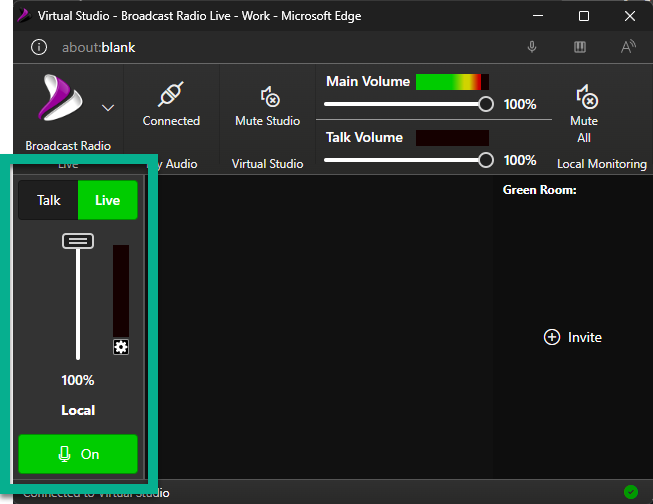This screenshot has width=653, height=504.
Task: Click the Mute All speaker icon
Action: point(587,97)
